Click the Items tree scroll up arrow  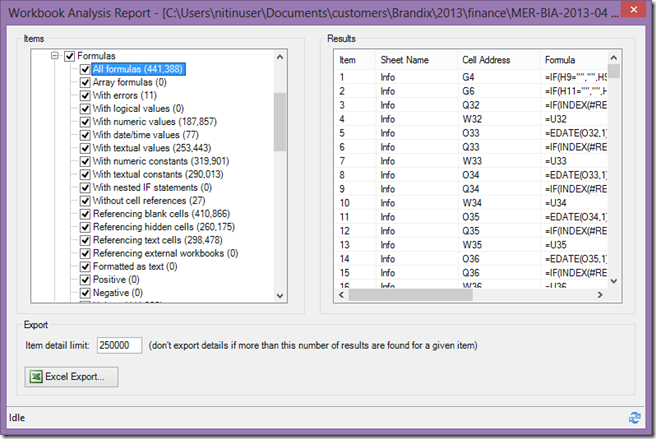click(280, 57)
